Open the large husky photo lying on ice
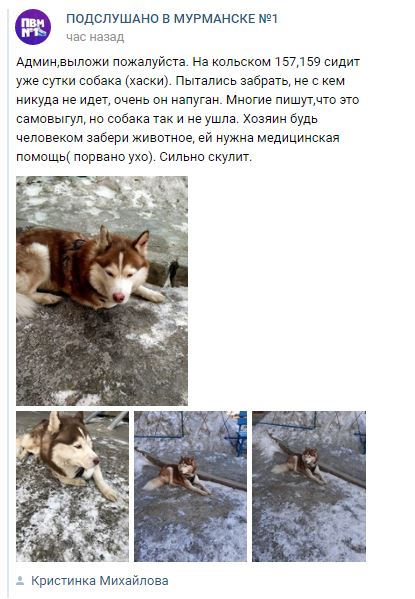Screen dimensions: 415x599 click(102, 291)
